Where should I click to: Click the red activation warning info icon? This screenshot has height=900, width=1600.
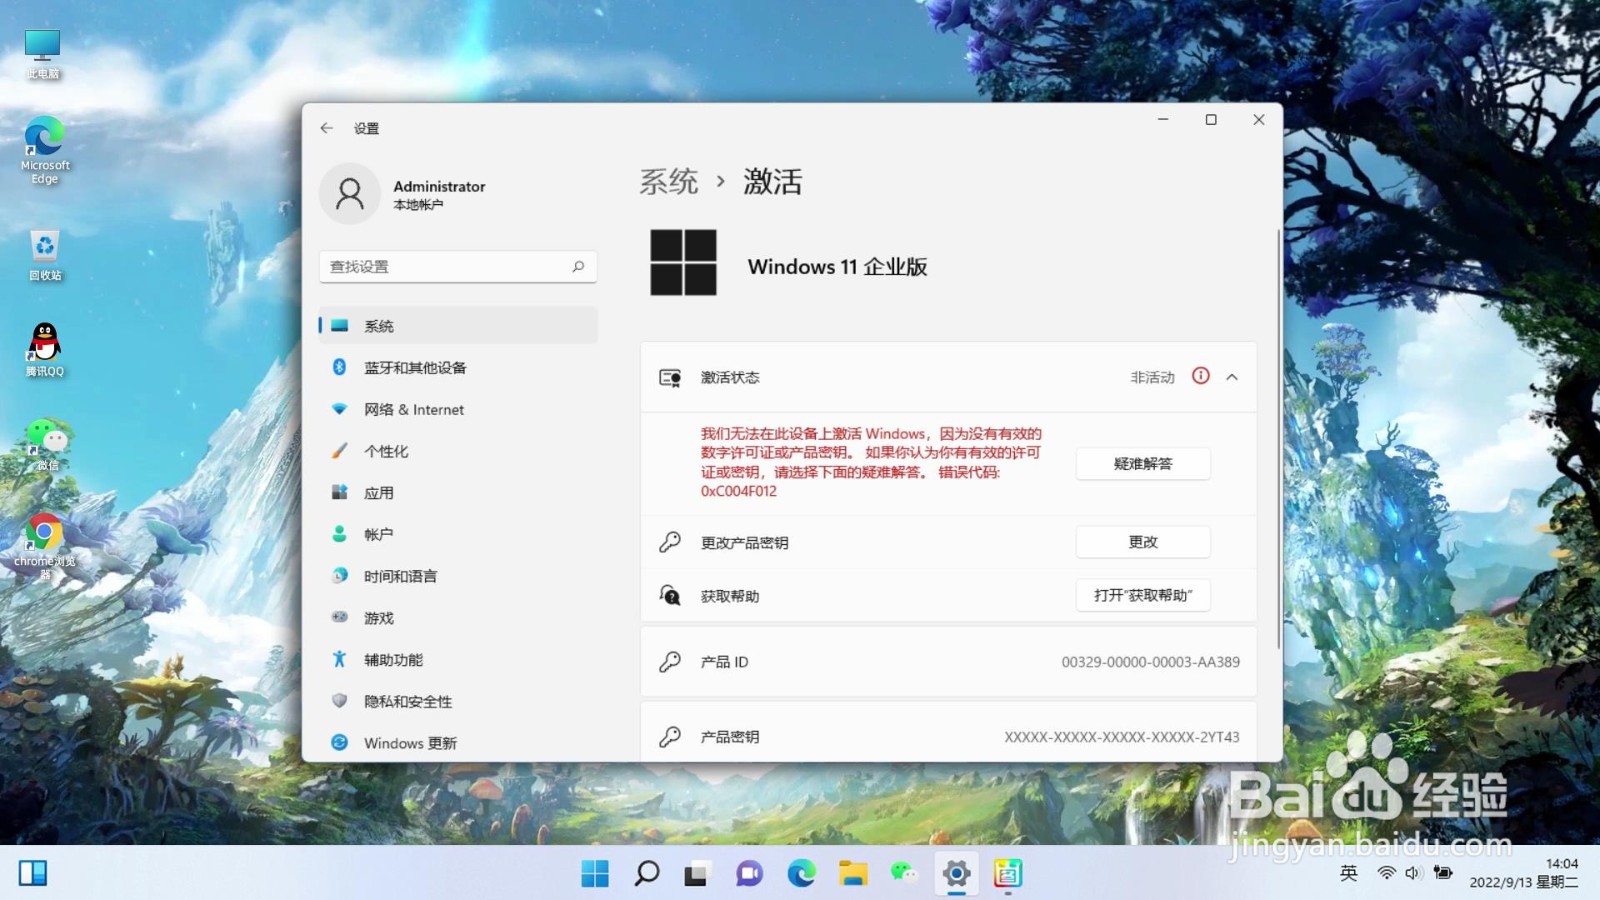(x=1201, y=376)
